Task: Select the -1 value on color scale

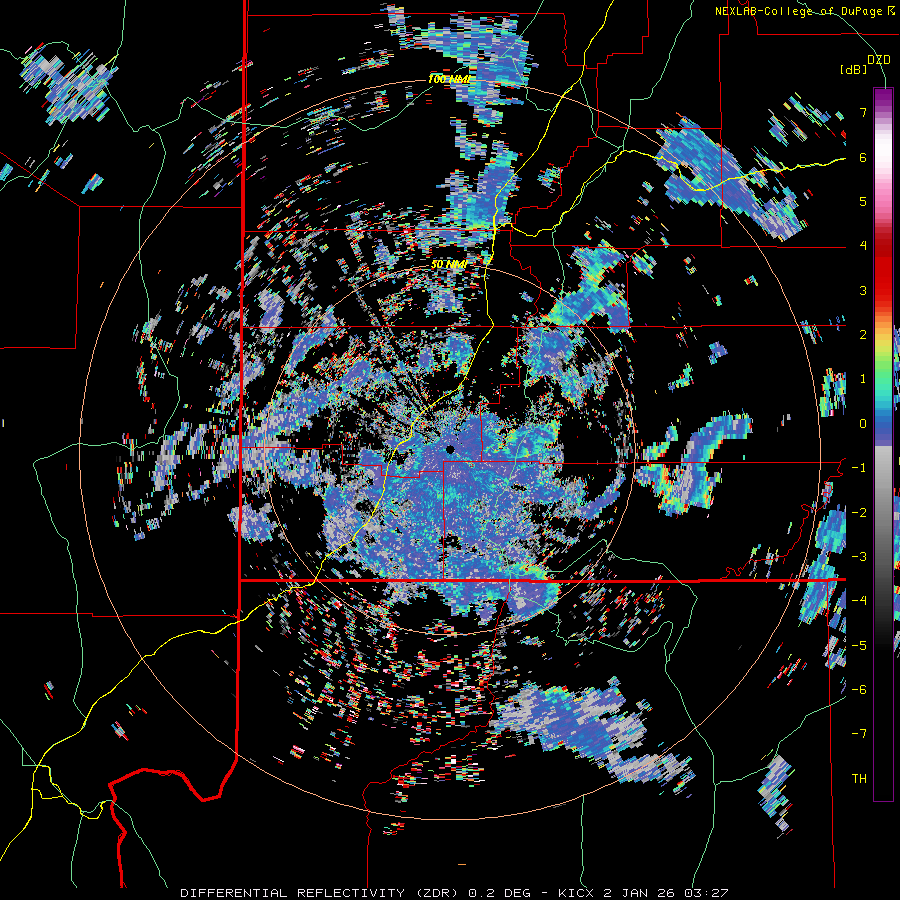Action: (859, 468)
